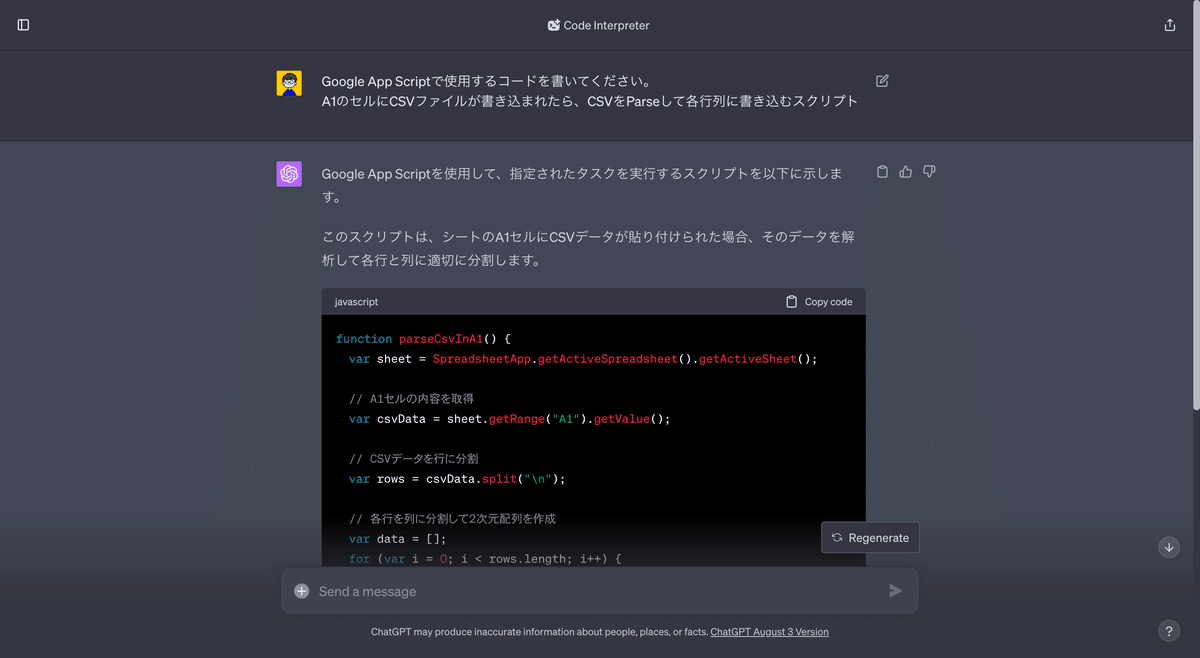The height and width of the screenshot is (658, 1200).
Task: Click the var sheet SpreadsheetApp code line
Action: [x=583, y=359]
